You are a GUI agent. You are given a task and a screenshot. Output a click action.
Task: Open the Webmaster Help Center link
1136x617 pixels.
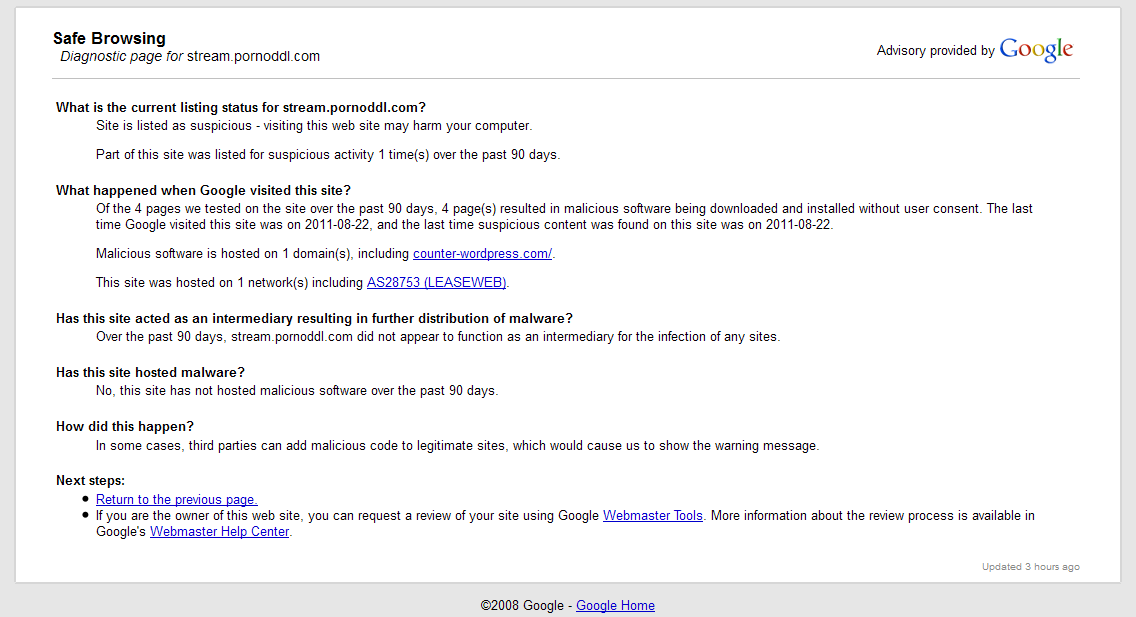(x=220, y=532)
